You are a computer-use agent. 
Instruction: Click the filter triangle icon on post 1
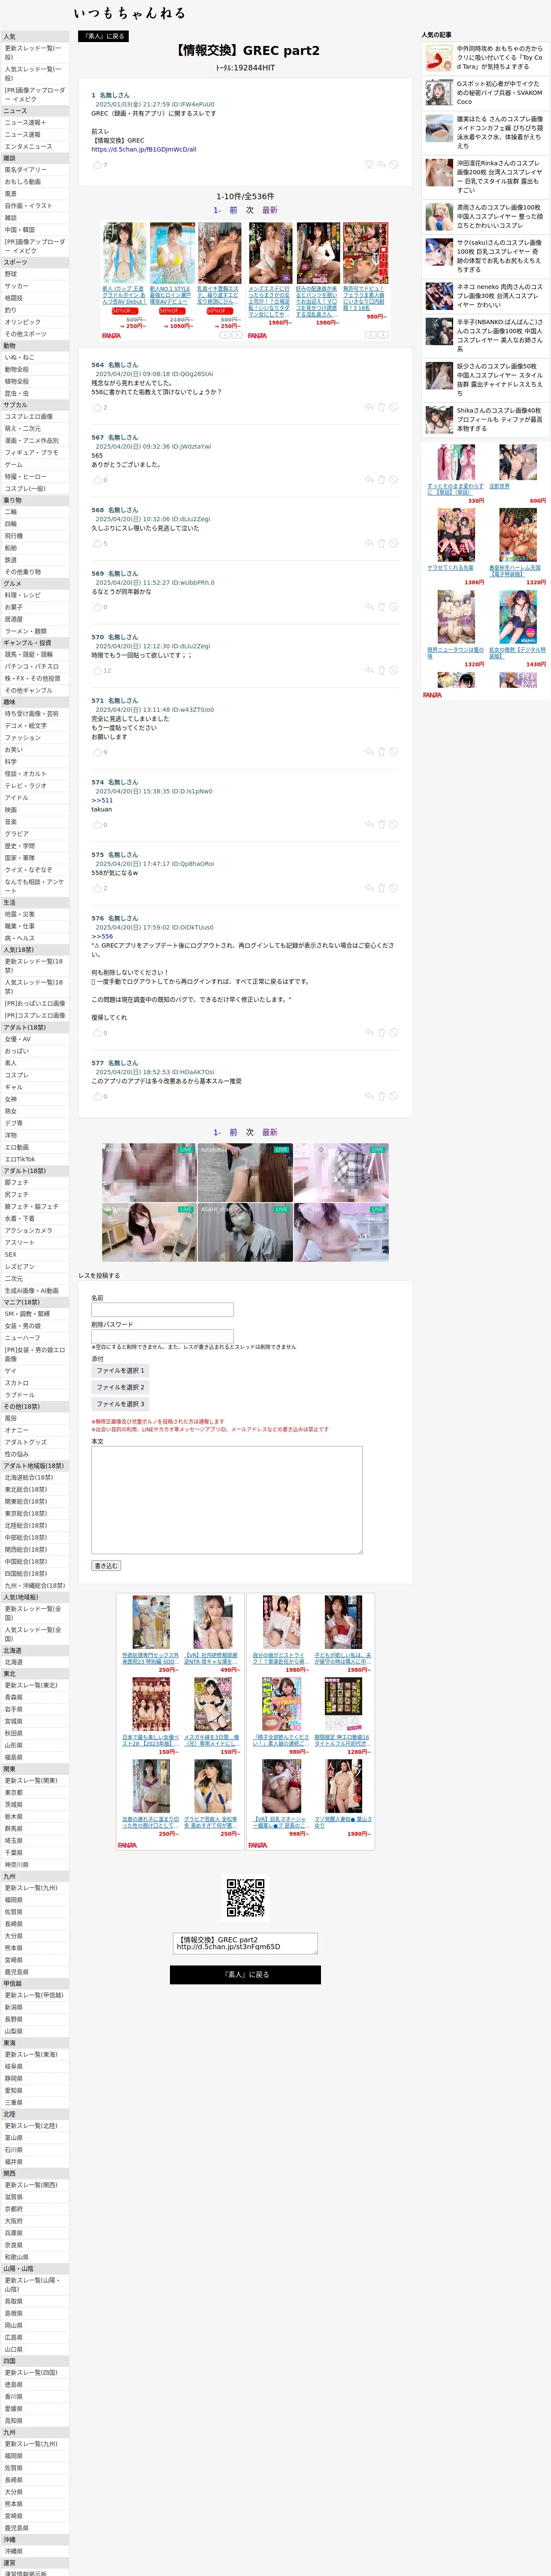click(x=368, y=164)
